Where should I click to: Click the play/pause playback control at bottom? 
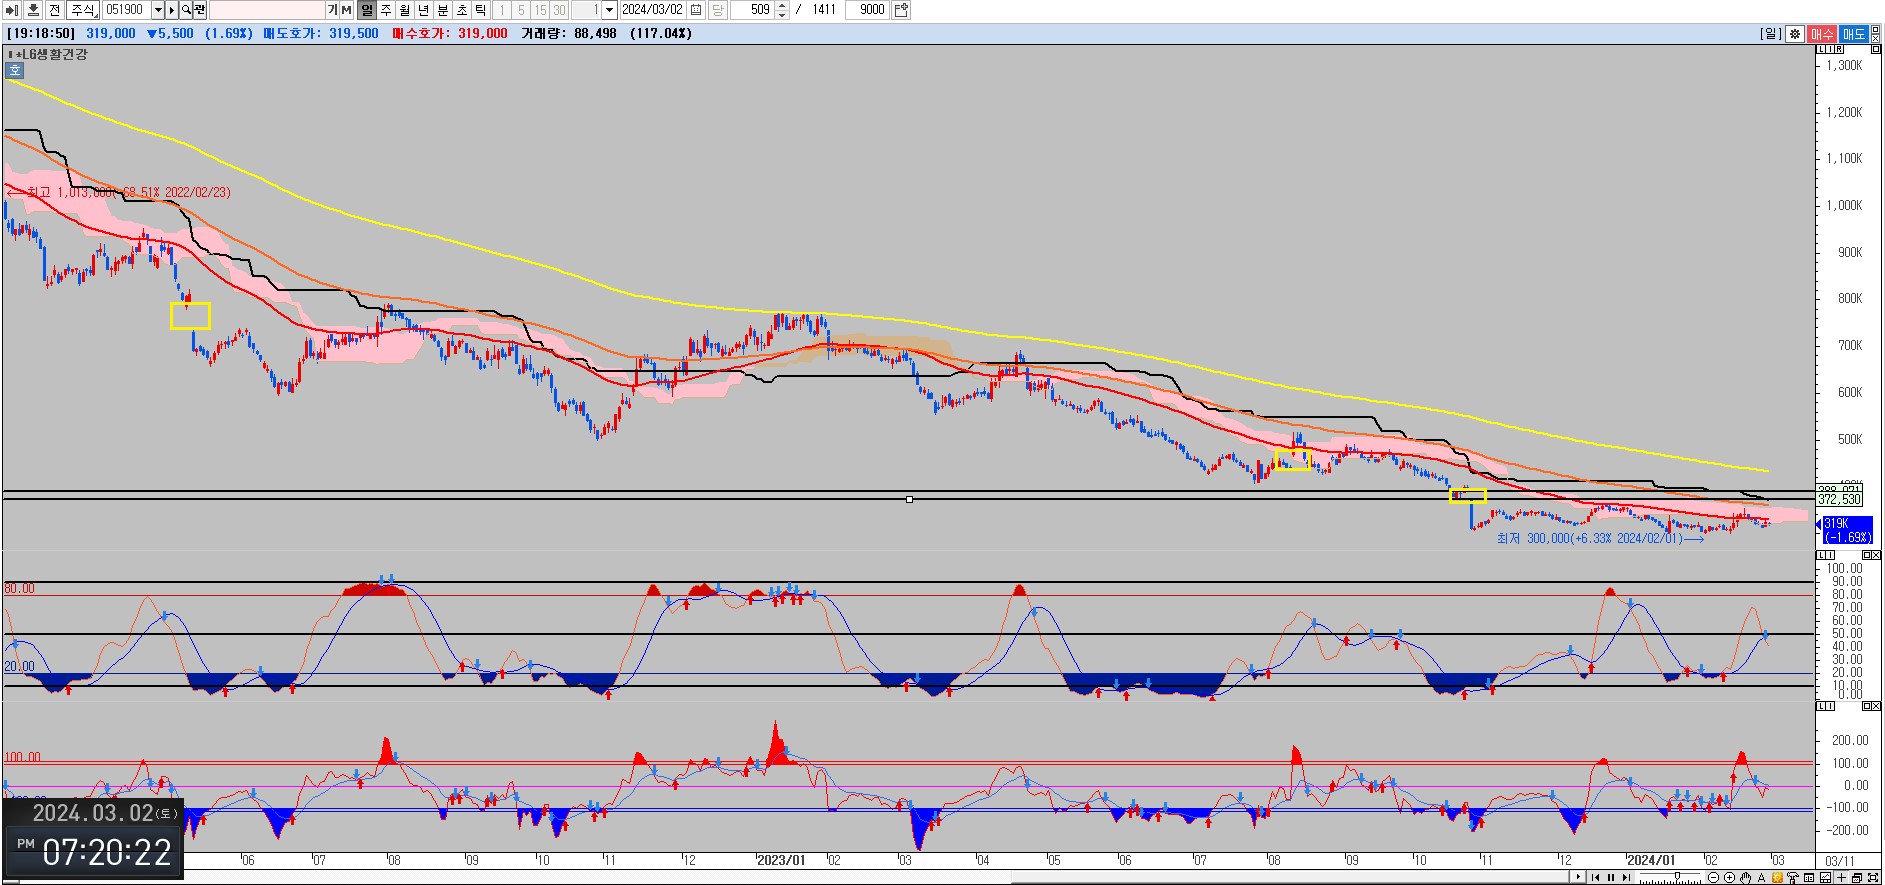click(x=1611, y=878)
